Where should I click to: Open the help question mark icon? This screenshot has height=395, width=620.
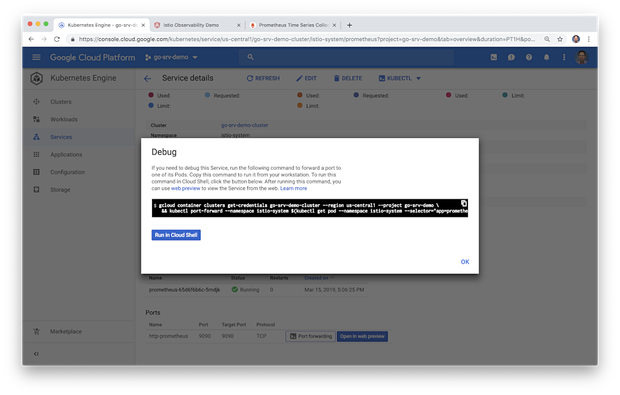coord(529,57)
